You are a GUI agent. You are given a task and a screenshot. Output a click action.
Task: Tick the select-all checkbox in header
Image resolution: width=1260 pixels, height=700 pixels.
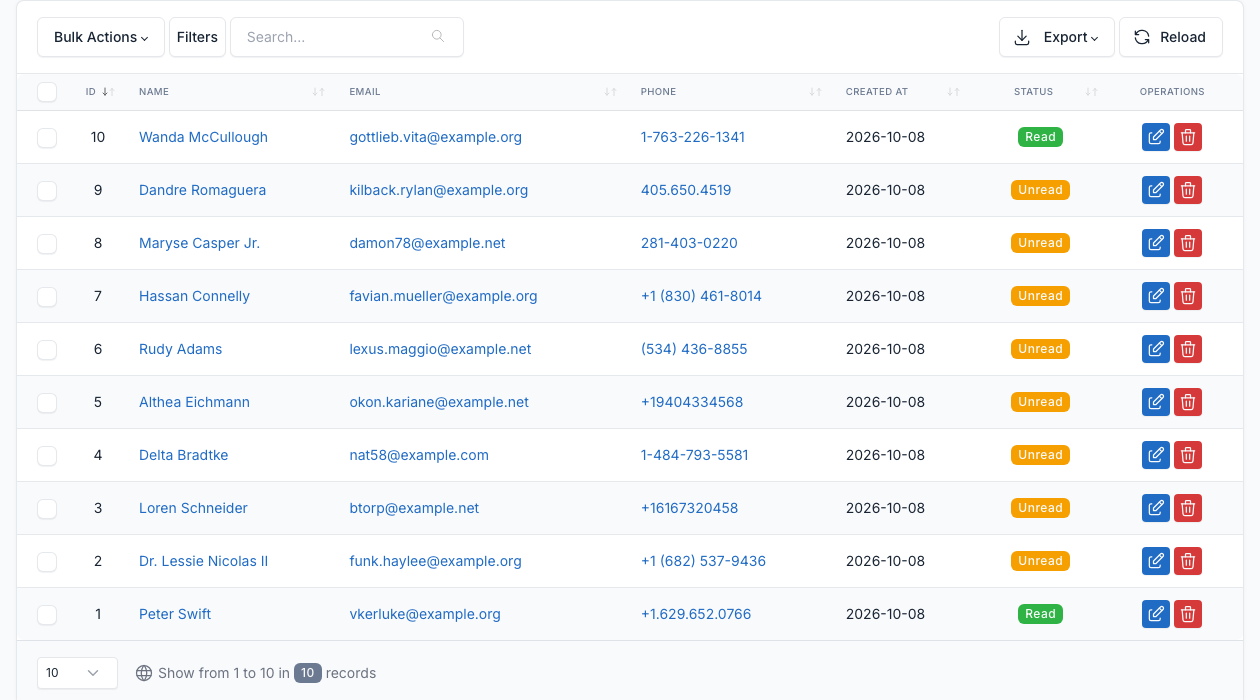tap(47, 92)
